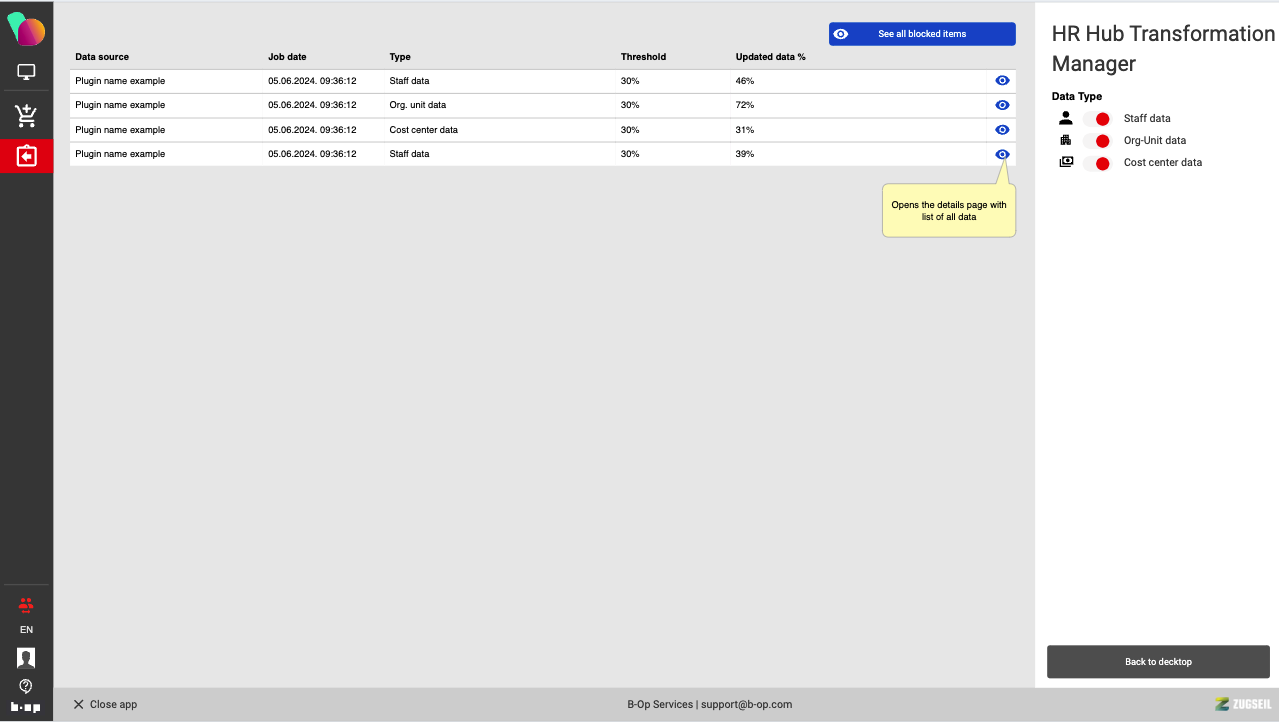Open the desktop monitor icon in the sidebar
Viewport: 1279px width, 722px height.
point(26,73)
